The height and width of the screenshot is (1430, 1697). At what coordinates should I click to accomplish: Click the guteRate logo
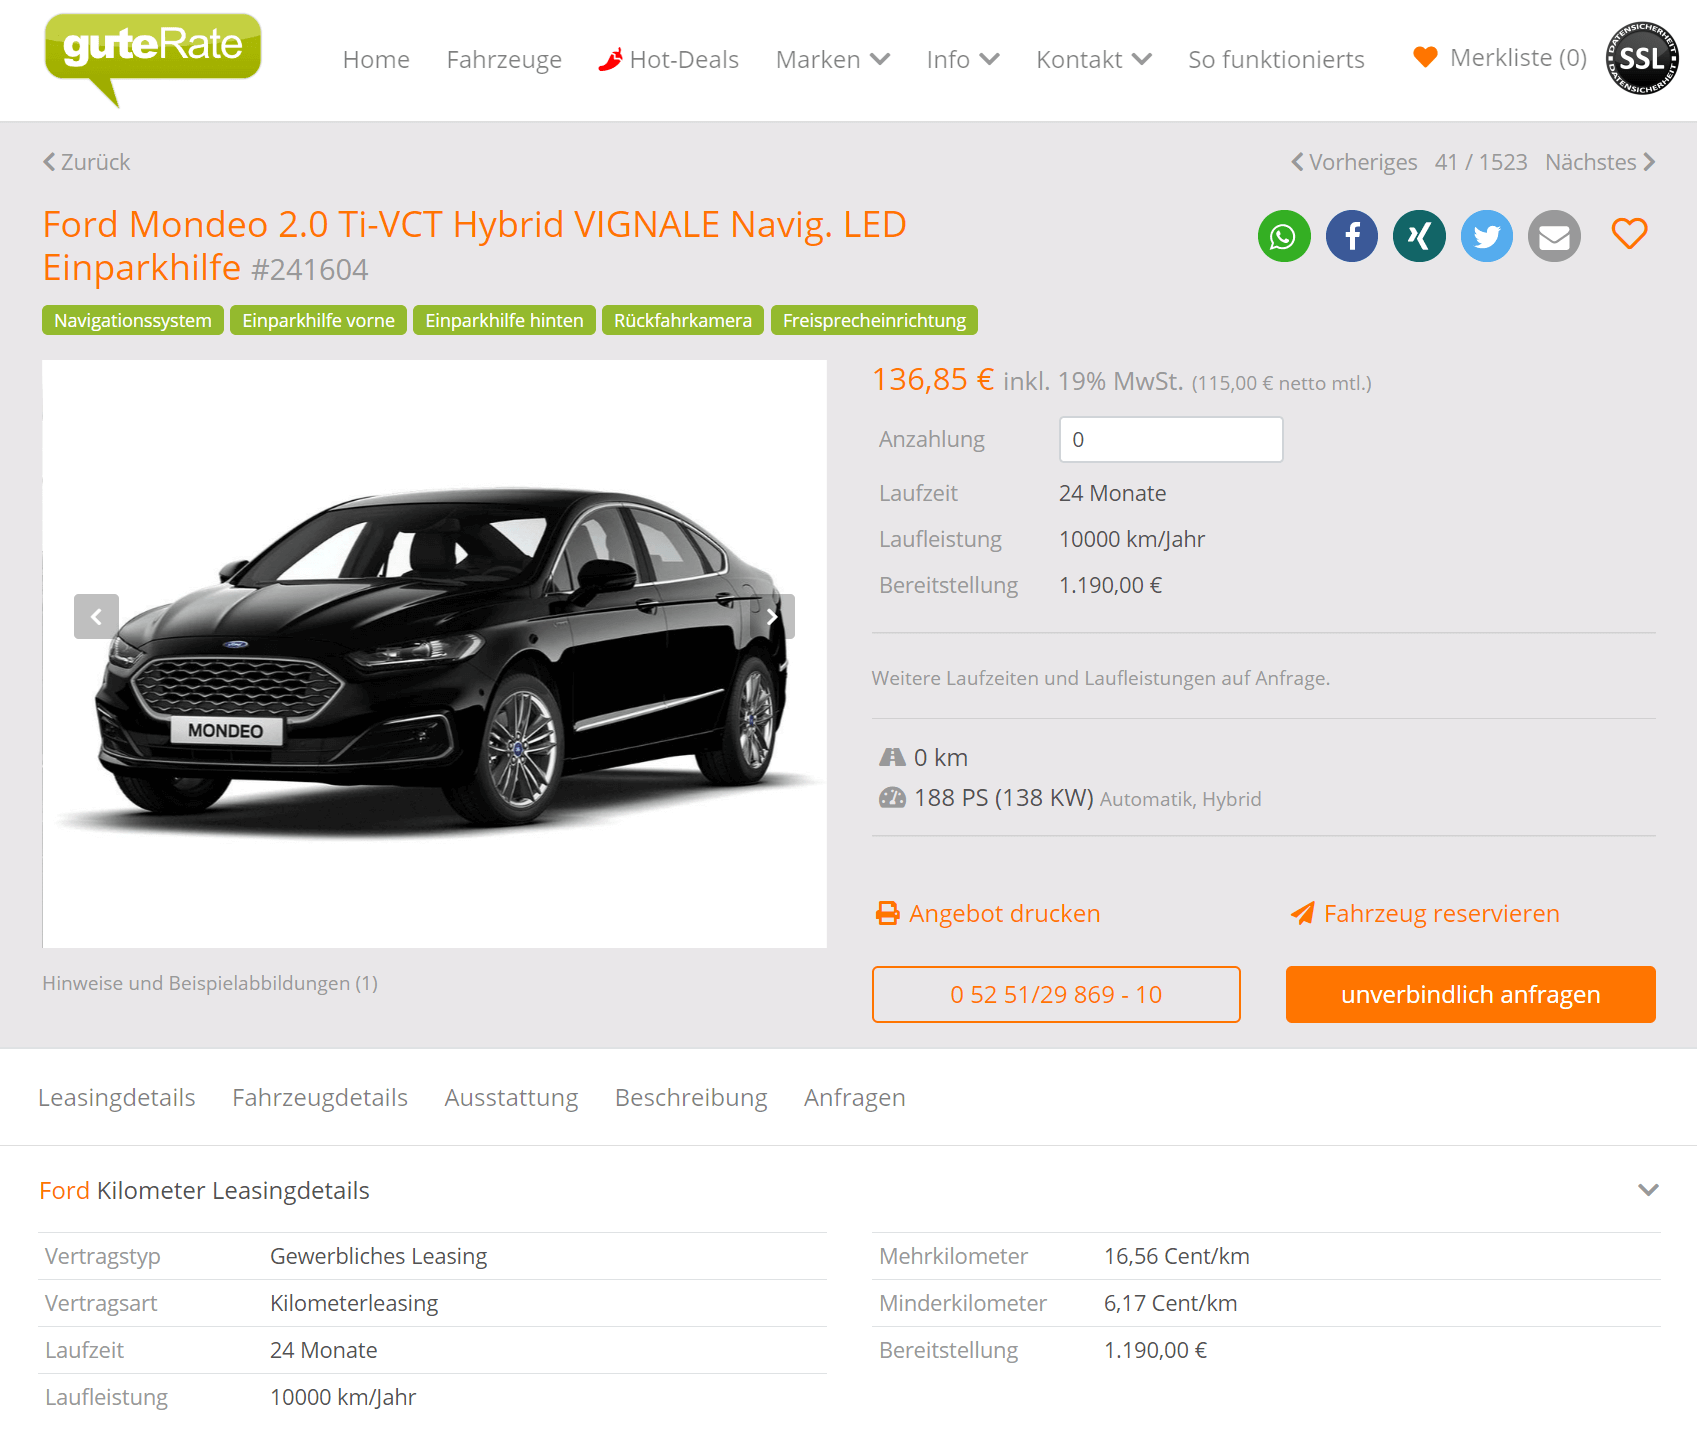153,58
